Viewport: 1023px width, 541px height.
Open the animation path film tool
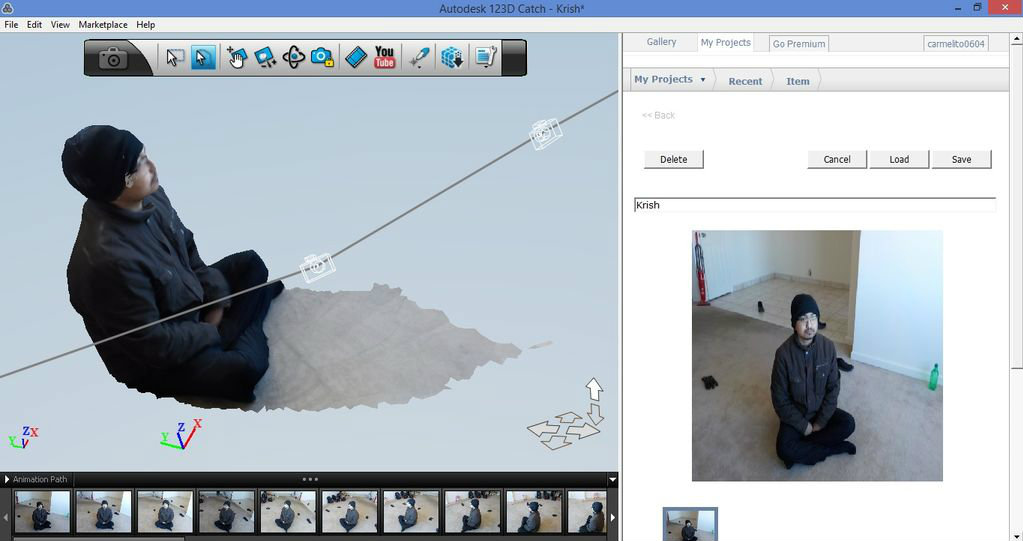356,57
